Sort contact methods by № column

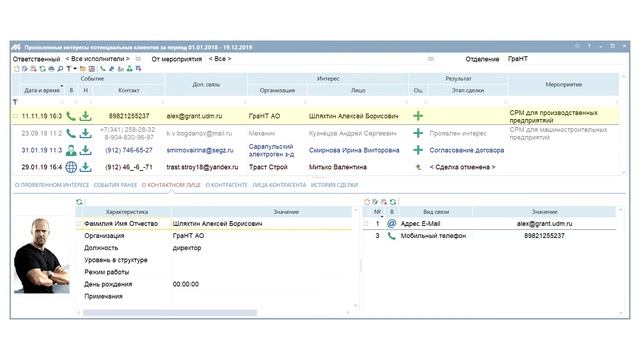377,212
